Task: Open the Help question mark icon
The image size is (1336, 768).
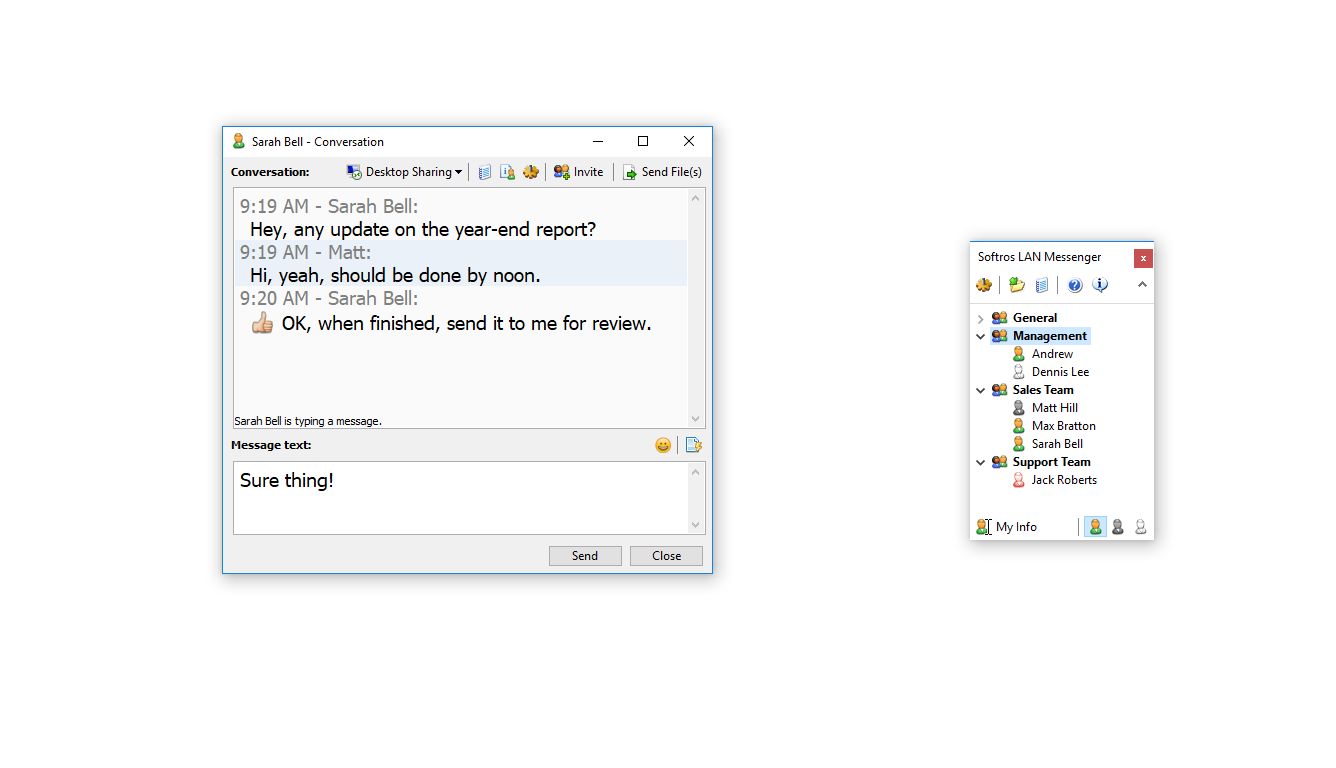Action: (1074, 284)
